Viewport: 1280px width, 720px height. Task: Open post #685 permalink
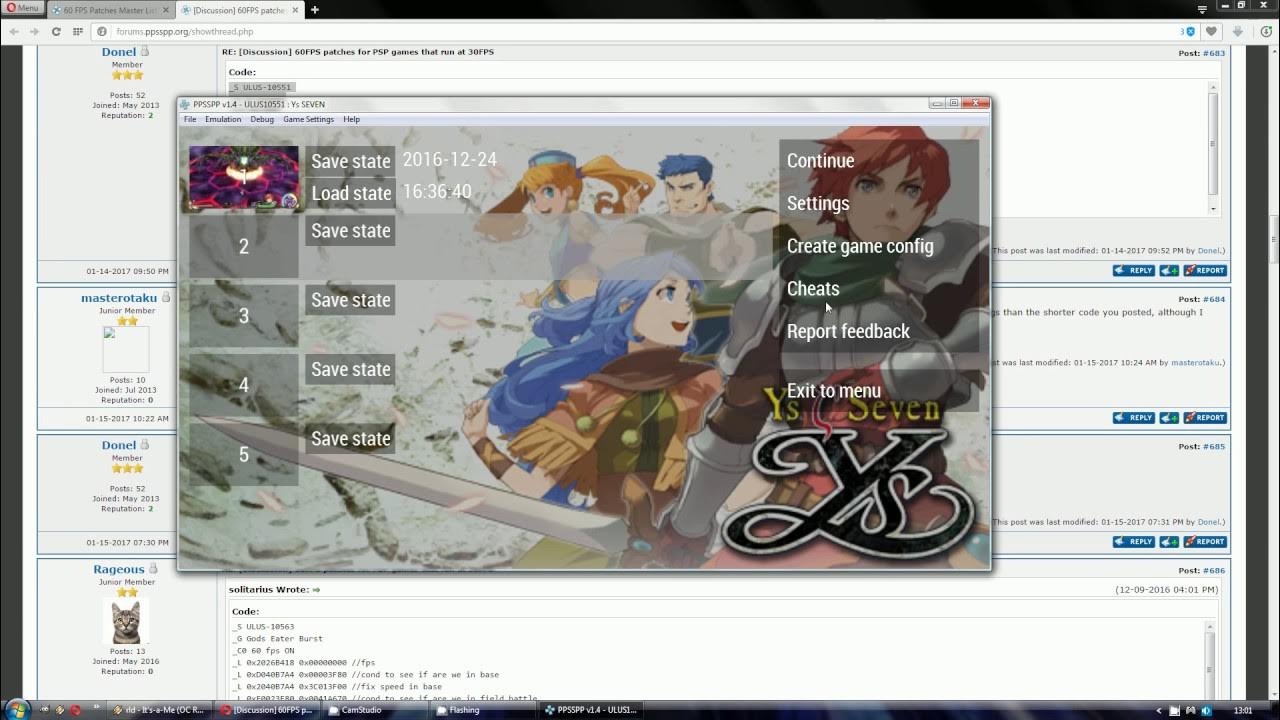(x=1214, y=447)
